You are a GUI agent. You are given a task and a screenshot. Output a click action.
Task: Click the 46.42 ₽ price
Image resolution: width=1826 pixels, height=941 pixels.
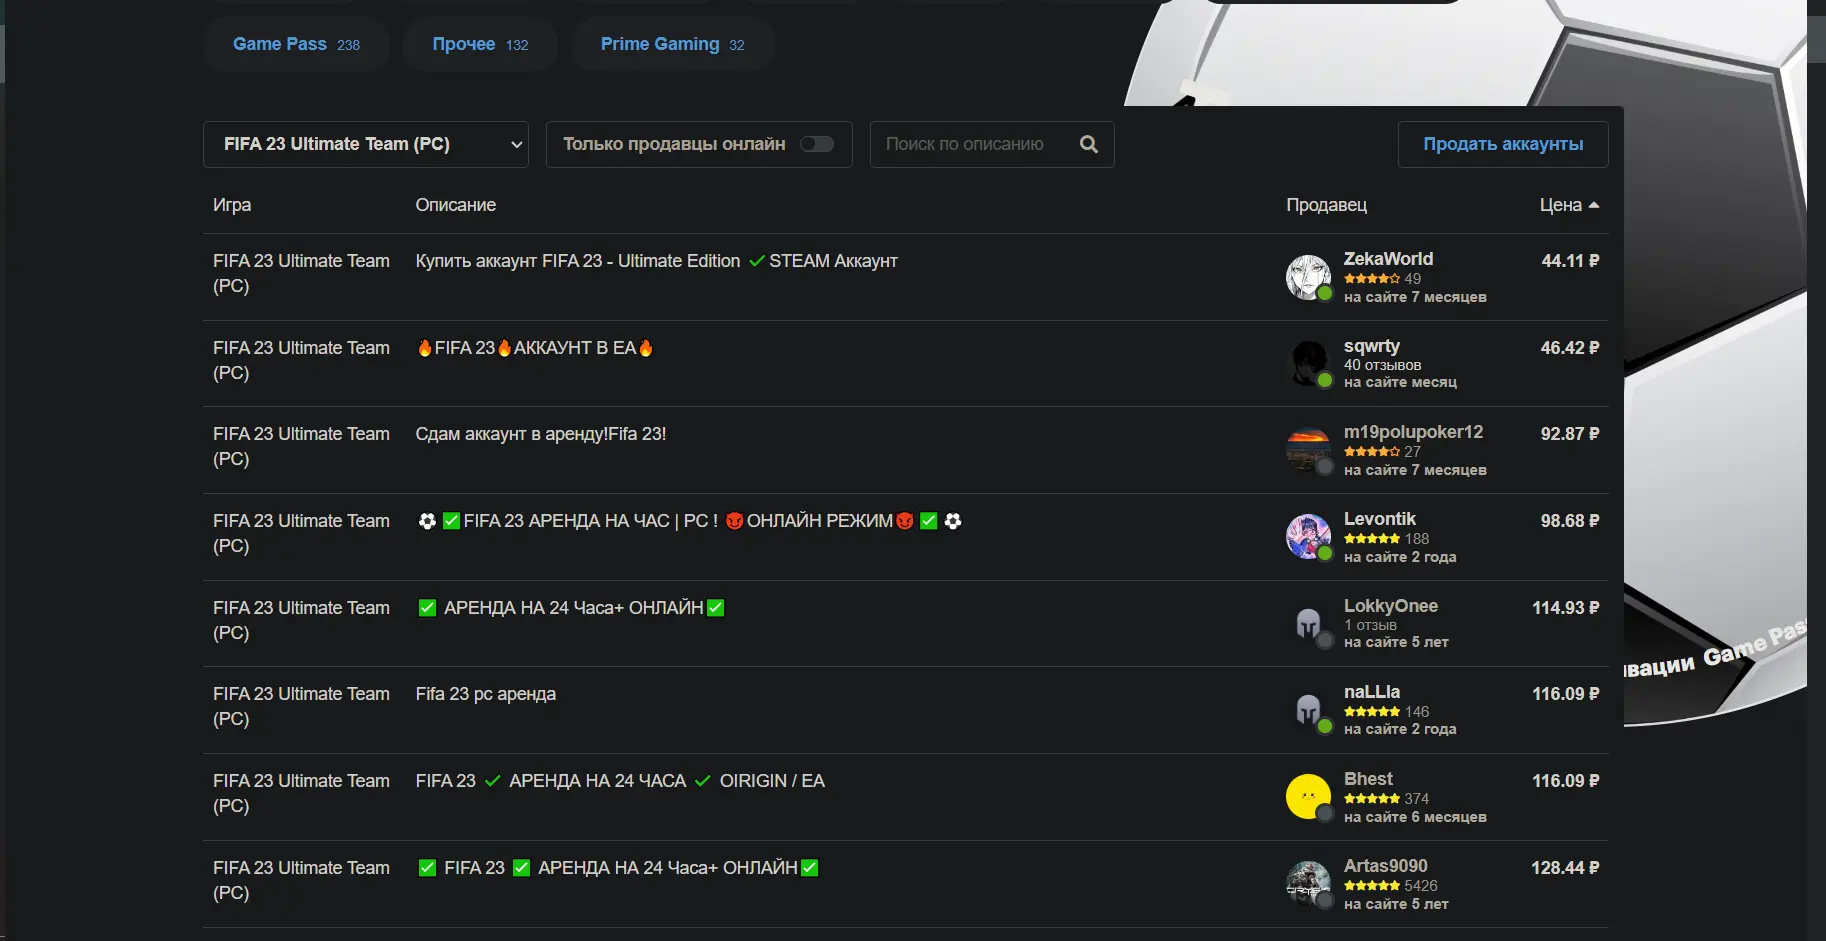click(x=1570, y=348)
